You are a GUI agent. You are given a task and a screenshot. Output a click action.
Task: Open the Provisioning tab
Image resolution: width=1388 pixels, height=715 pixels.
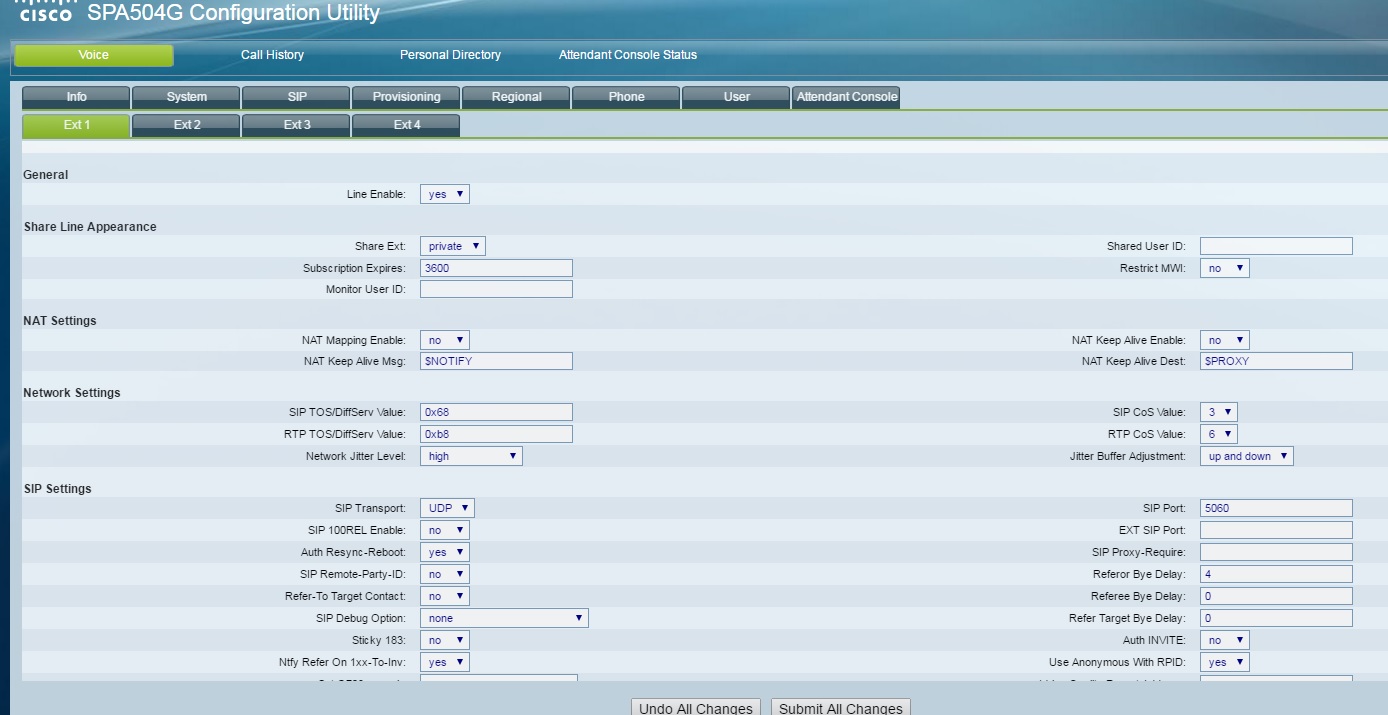click(x=406, y=97)
